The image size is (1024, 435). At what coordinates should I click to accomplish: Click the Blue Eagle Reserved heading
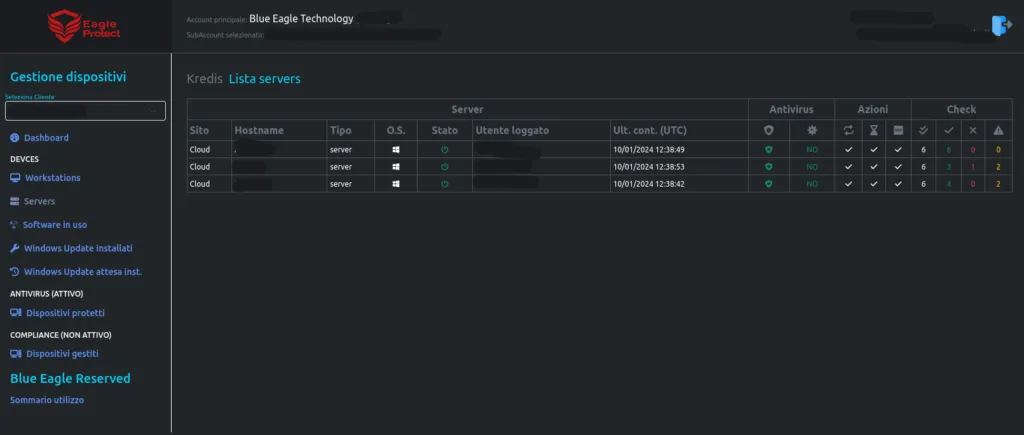70,379
